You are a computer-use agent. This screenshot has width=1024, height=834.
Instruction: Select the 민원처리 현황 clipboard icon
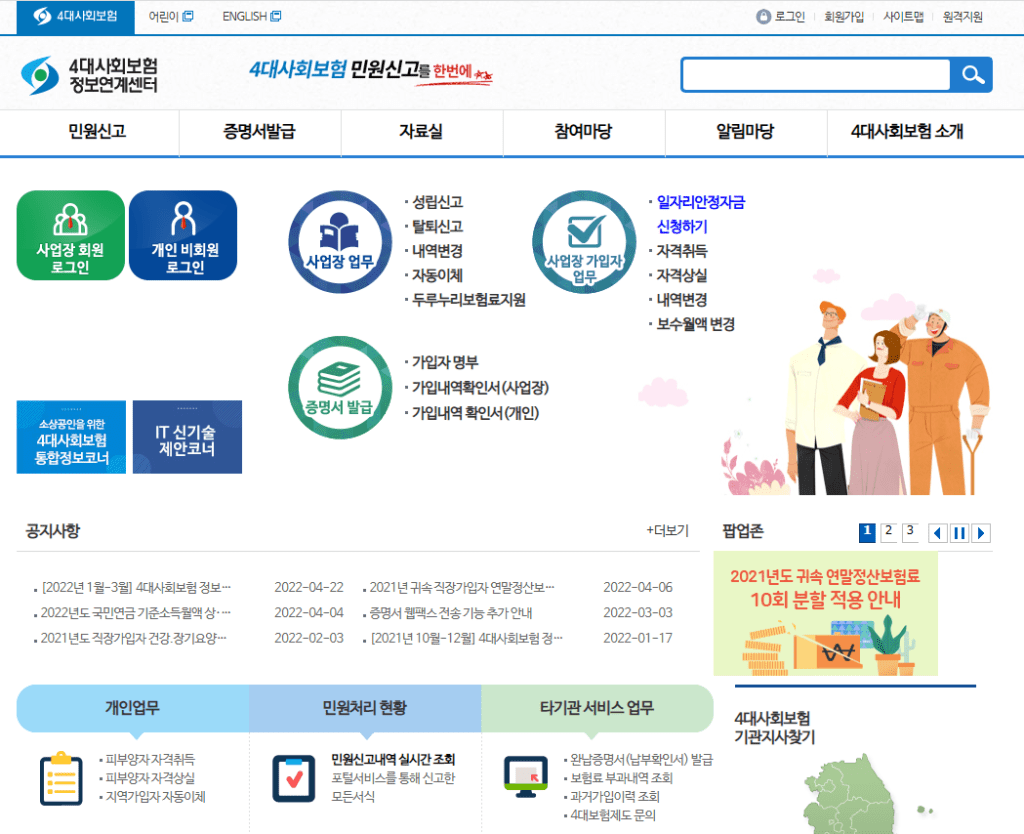click(293, 778)
